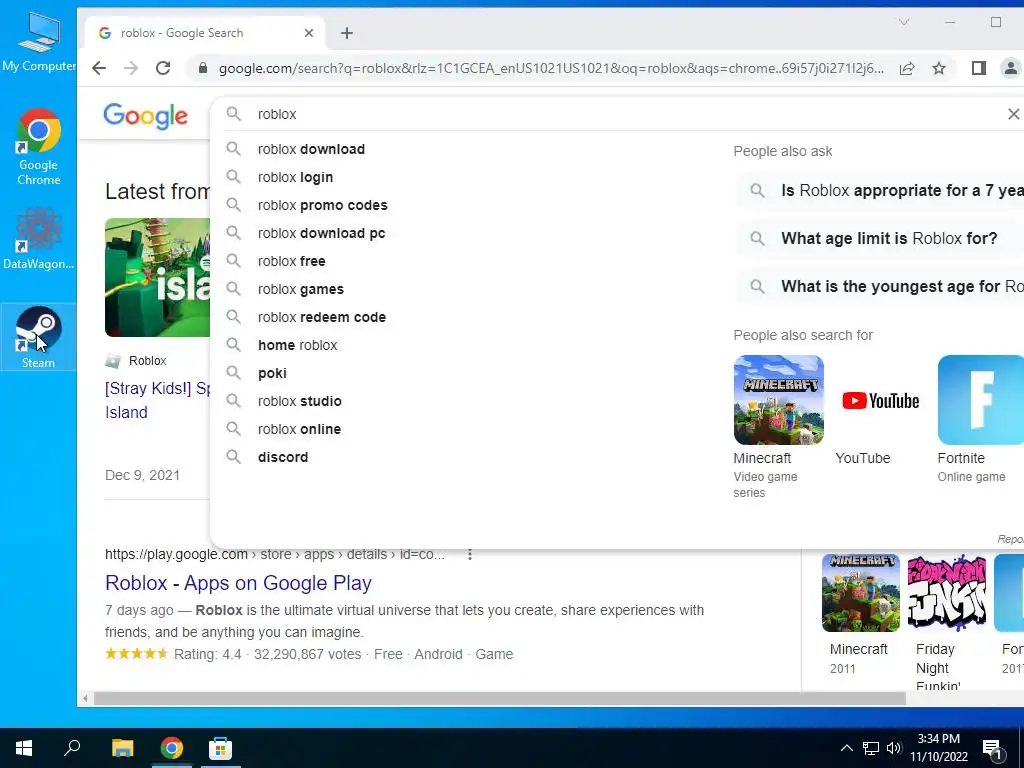The image size is (1024, 768).
Task: Select question 'Is Roblox appropriate for a 7'
Action: click(880, 191)
